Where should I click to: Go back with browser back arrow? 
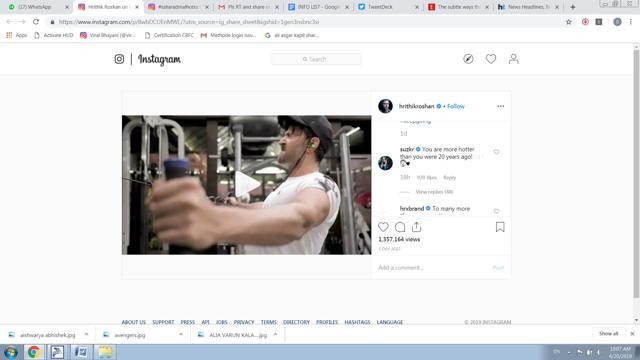9,22
